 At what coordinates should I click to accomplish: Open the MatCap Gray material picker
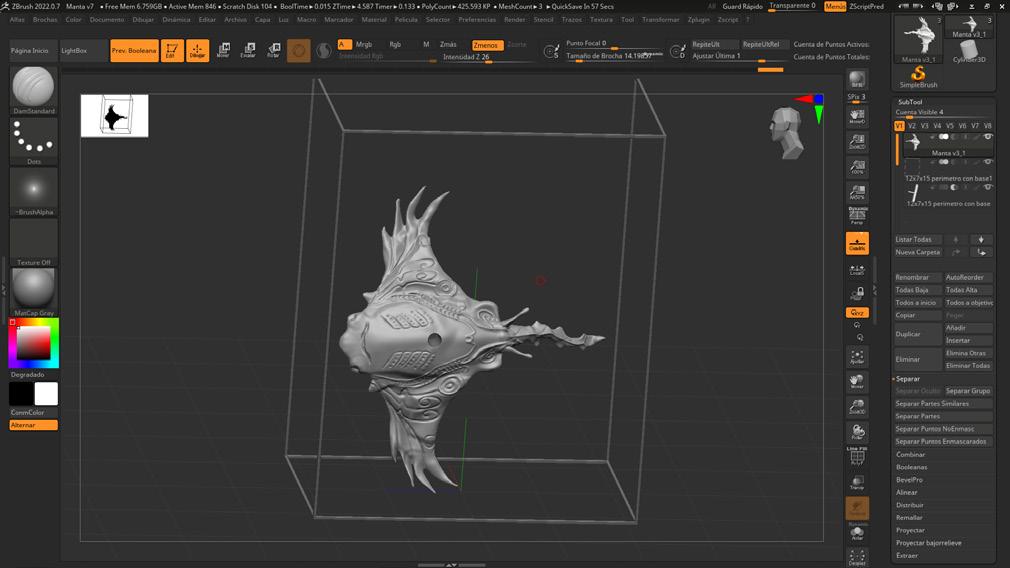tap(33, 289)
